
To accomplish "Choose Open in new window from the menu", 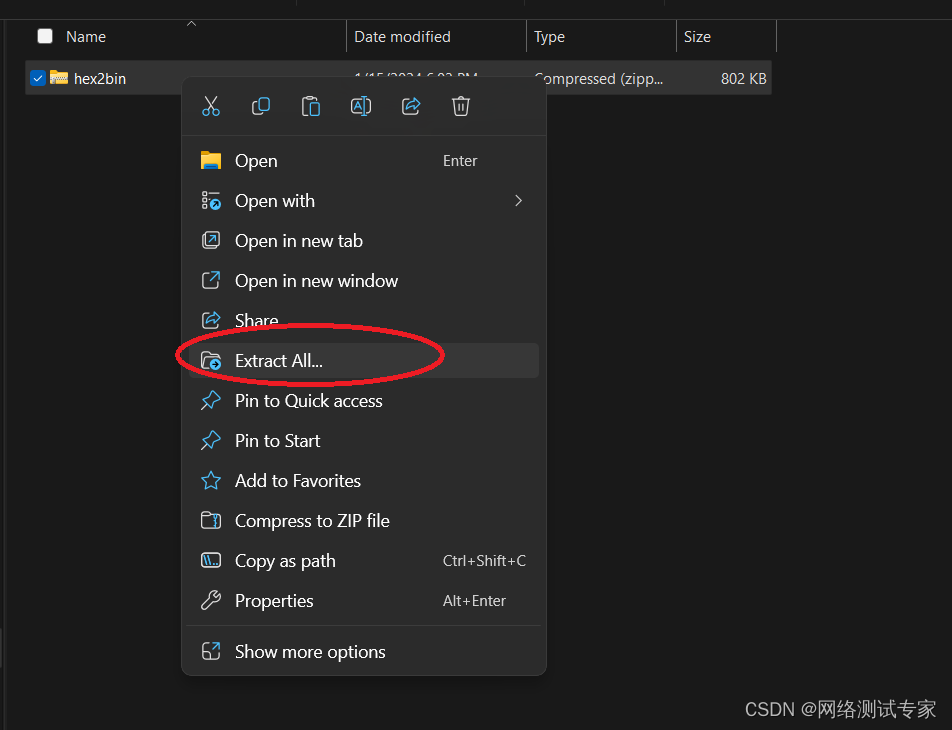I will click(x=316, y=280).
